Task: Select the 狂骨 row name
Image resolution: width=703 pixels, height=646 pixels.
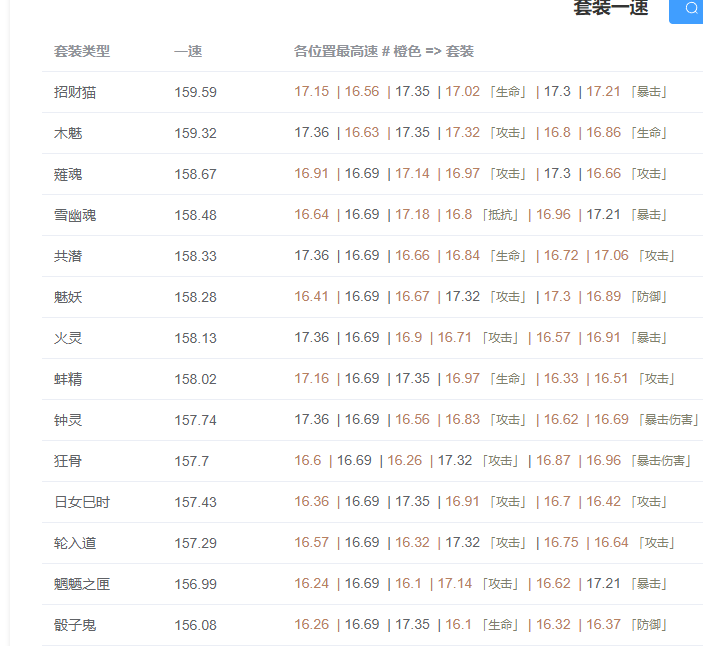Action: pos(68,461)
